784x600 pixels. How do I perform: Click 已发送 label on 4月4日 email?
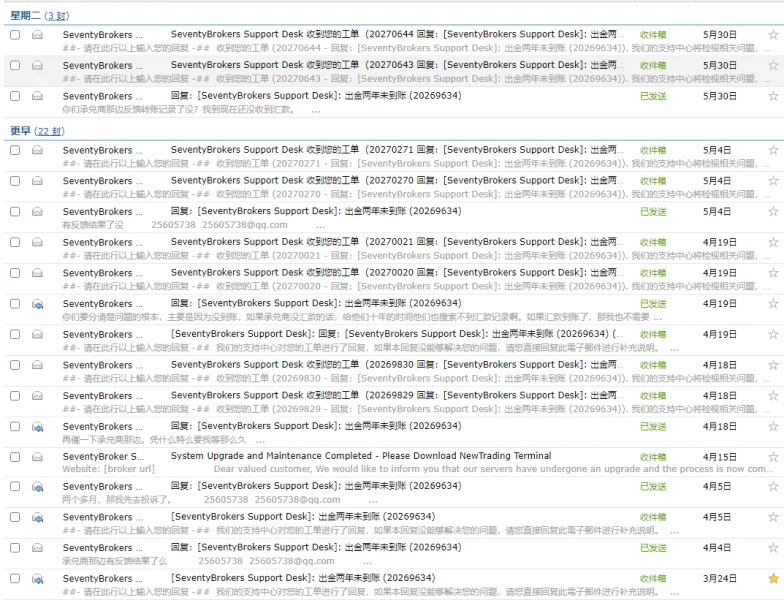tap(653, 548)
